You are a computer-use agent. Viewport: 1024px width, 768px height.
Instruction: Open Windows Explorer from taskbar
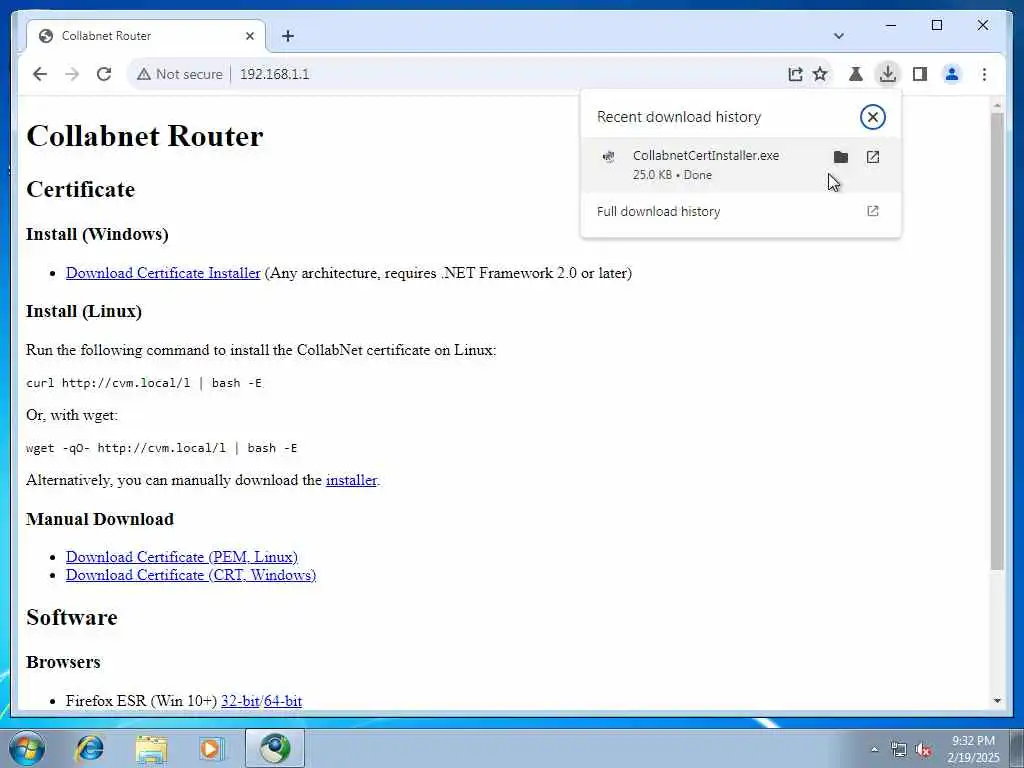pos(152,748)
